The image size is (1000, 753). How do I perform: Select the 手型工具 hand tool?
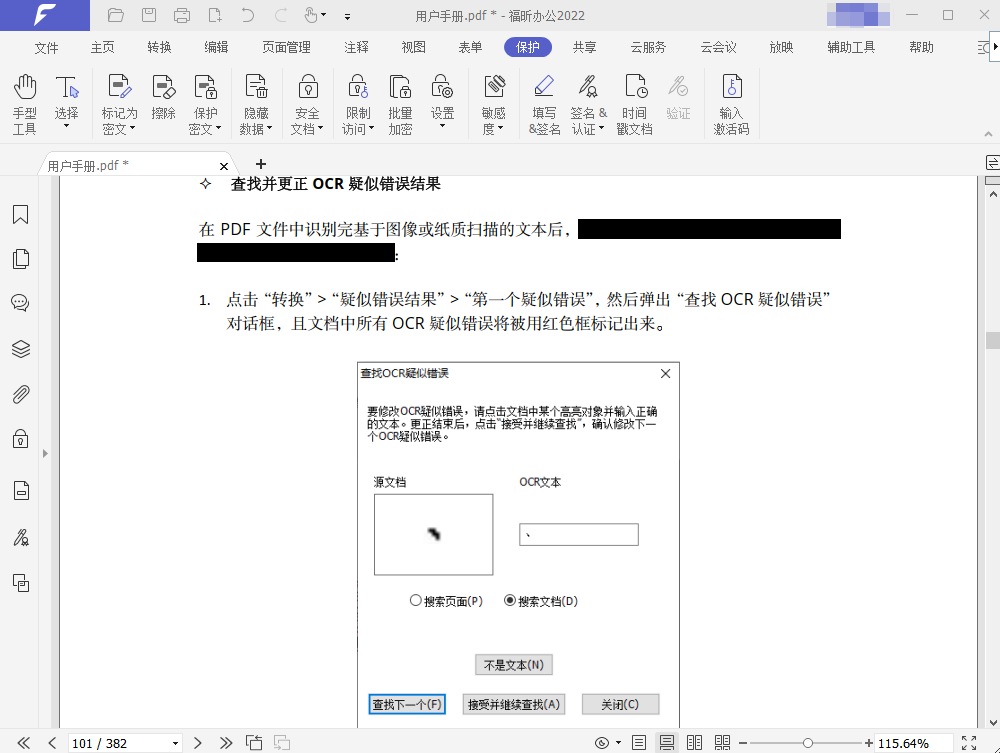click(x=25, y=104)
